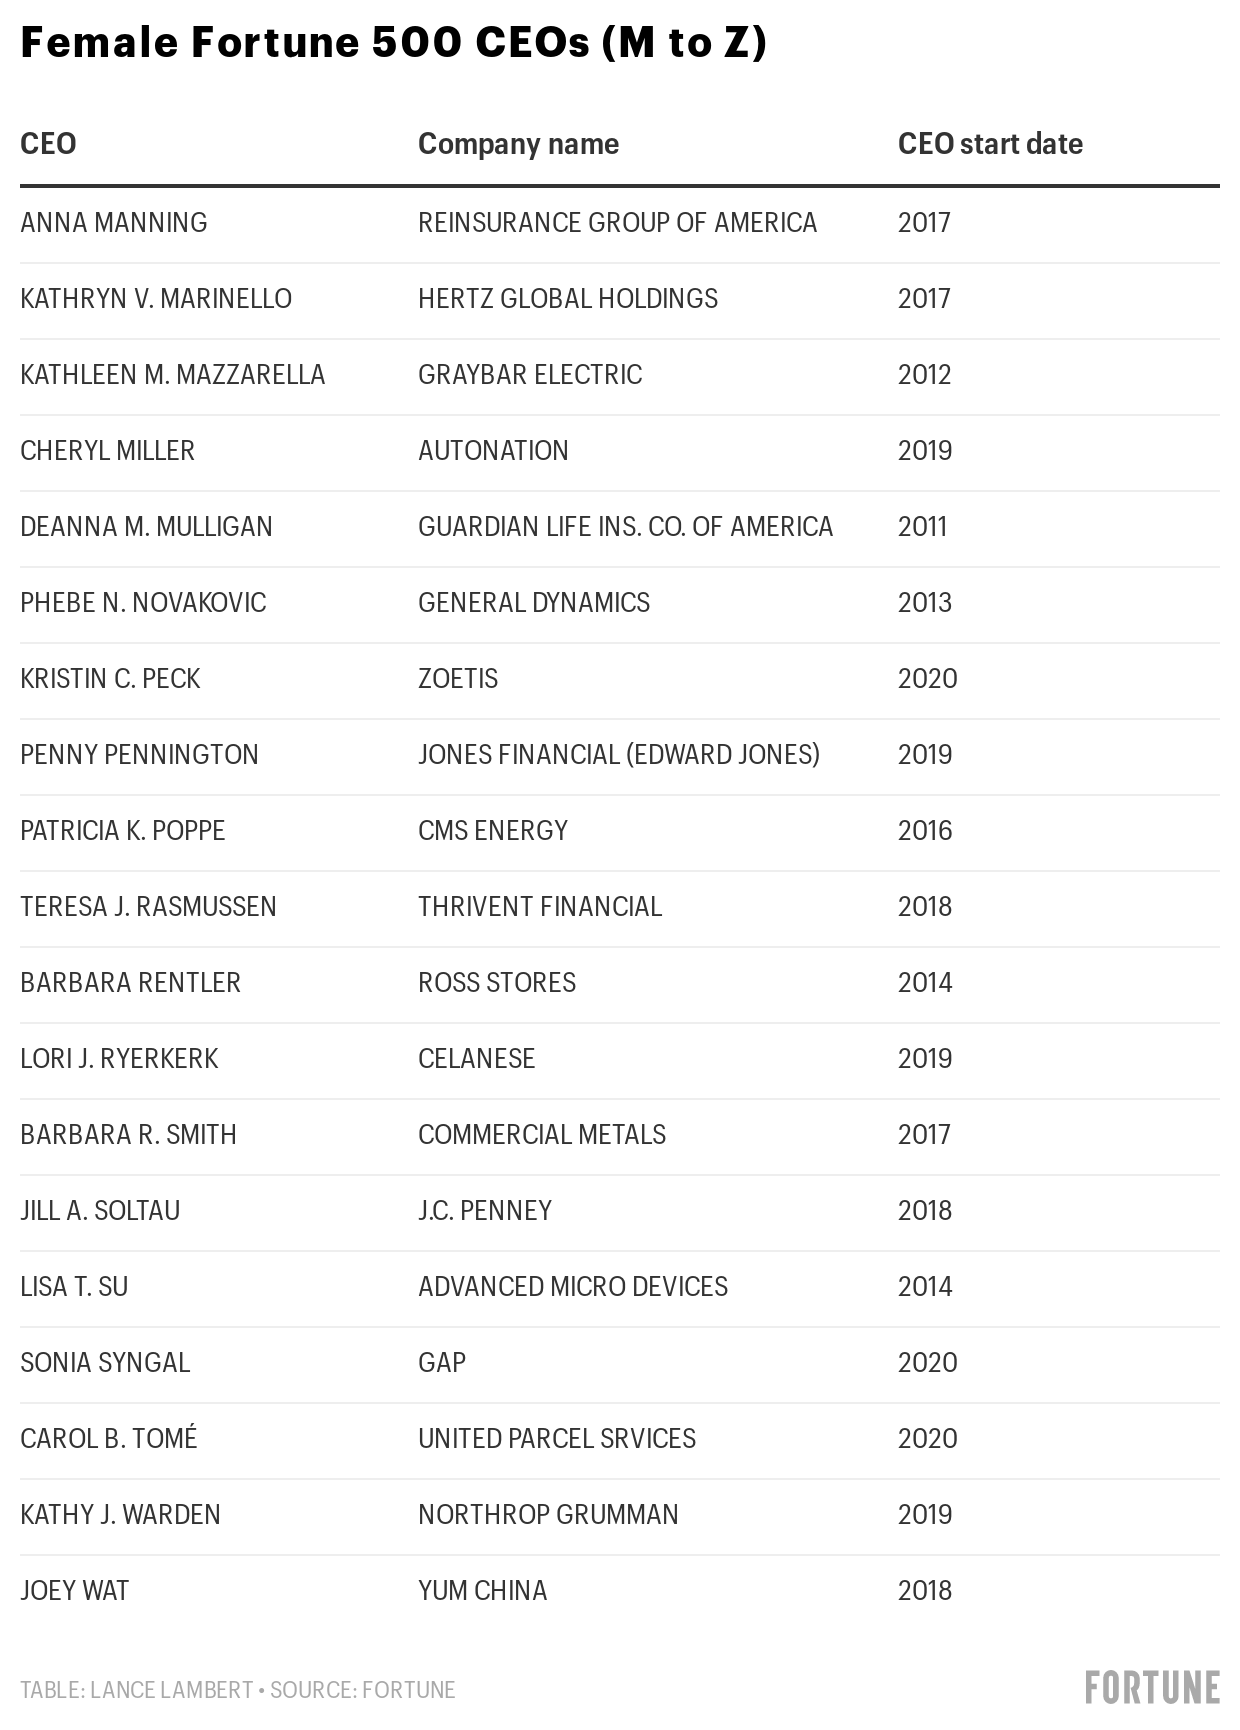Click the Hertz Global Holdings company cell
Screen dimensions: 1240x1730
568,298
